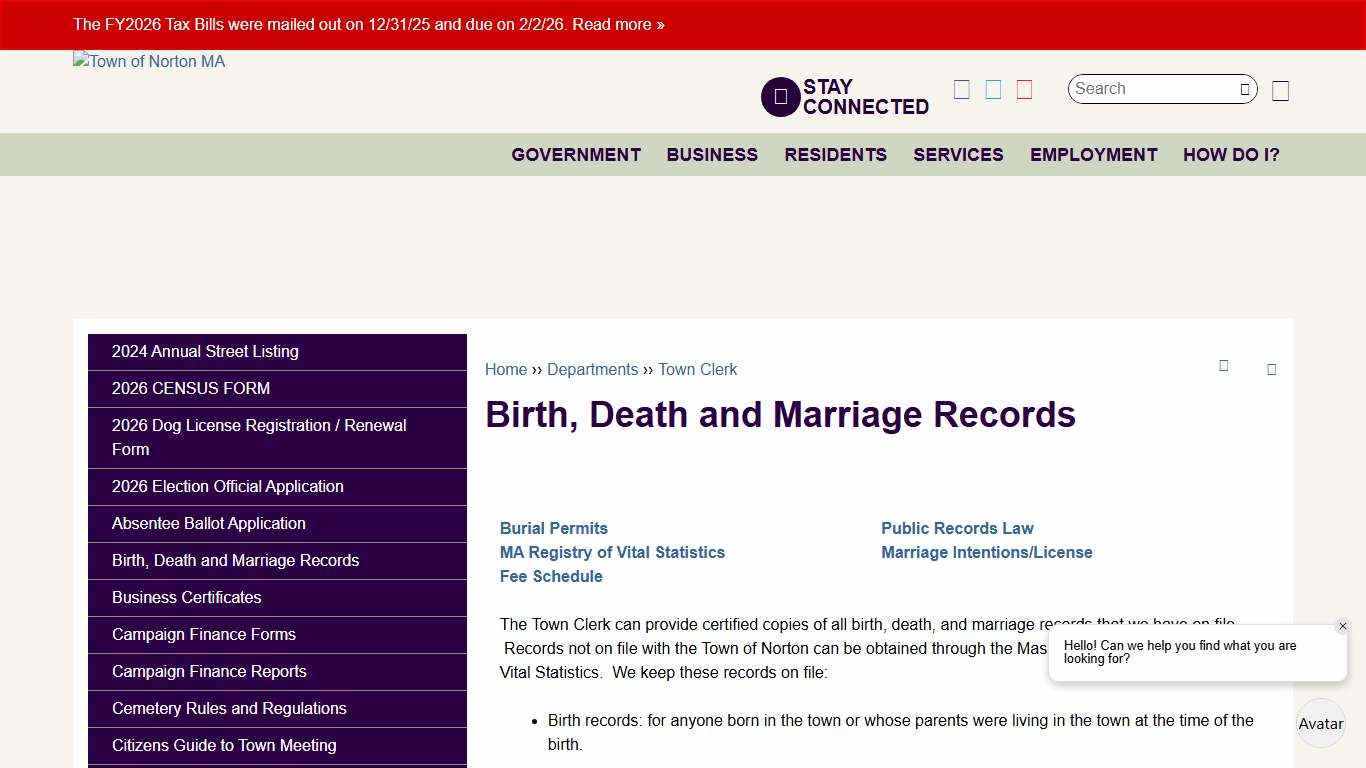
Task: Expand the SERVICES navigation menu
Action: [957, 155]
